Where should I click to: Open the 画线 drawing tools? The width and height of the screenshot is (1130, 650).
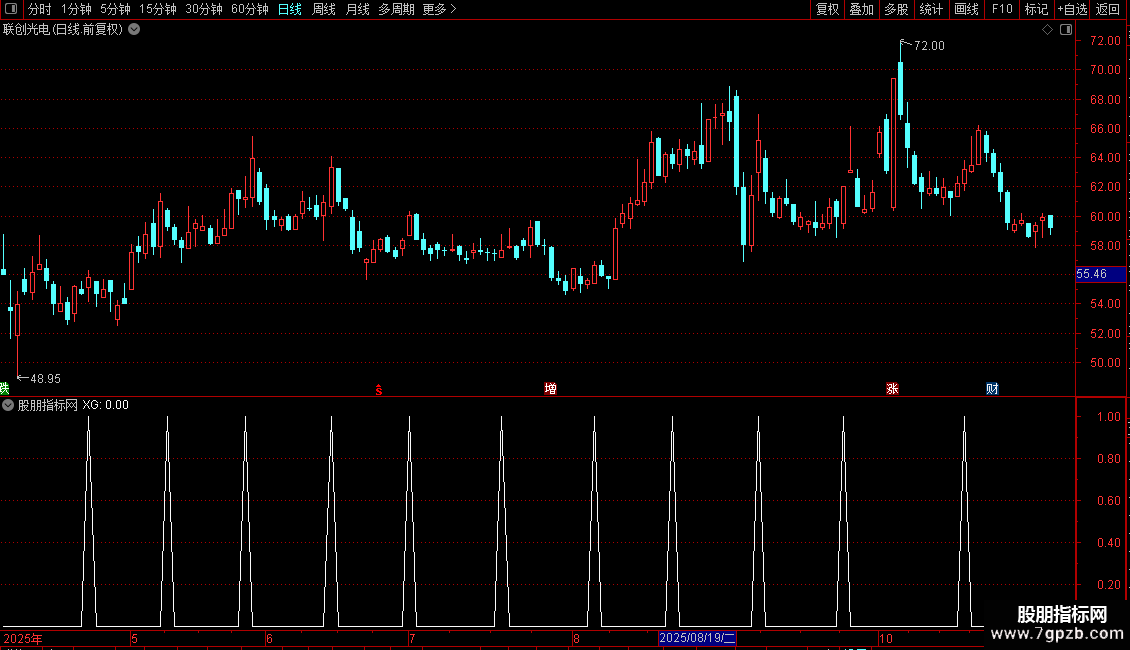click(x=966, y=9)
